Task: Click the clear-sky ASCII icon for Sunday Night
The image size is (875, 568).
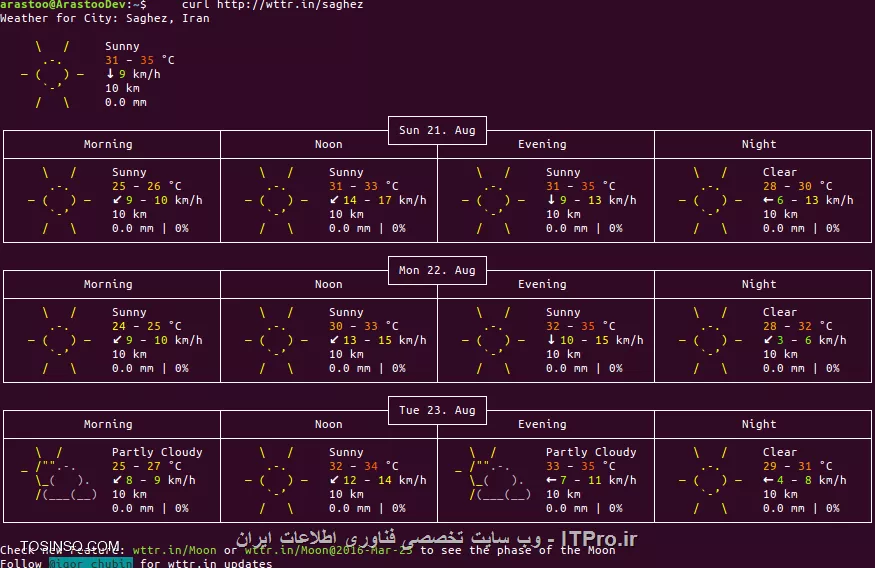Action: coord(710,200)
